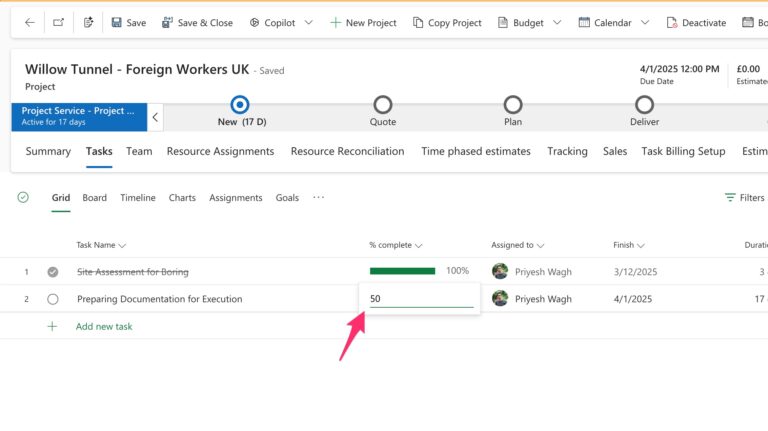Click the 100% green progress bar
Image resolution: width=768 pixels, height=431 pixels.
coord(402,271)
